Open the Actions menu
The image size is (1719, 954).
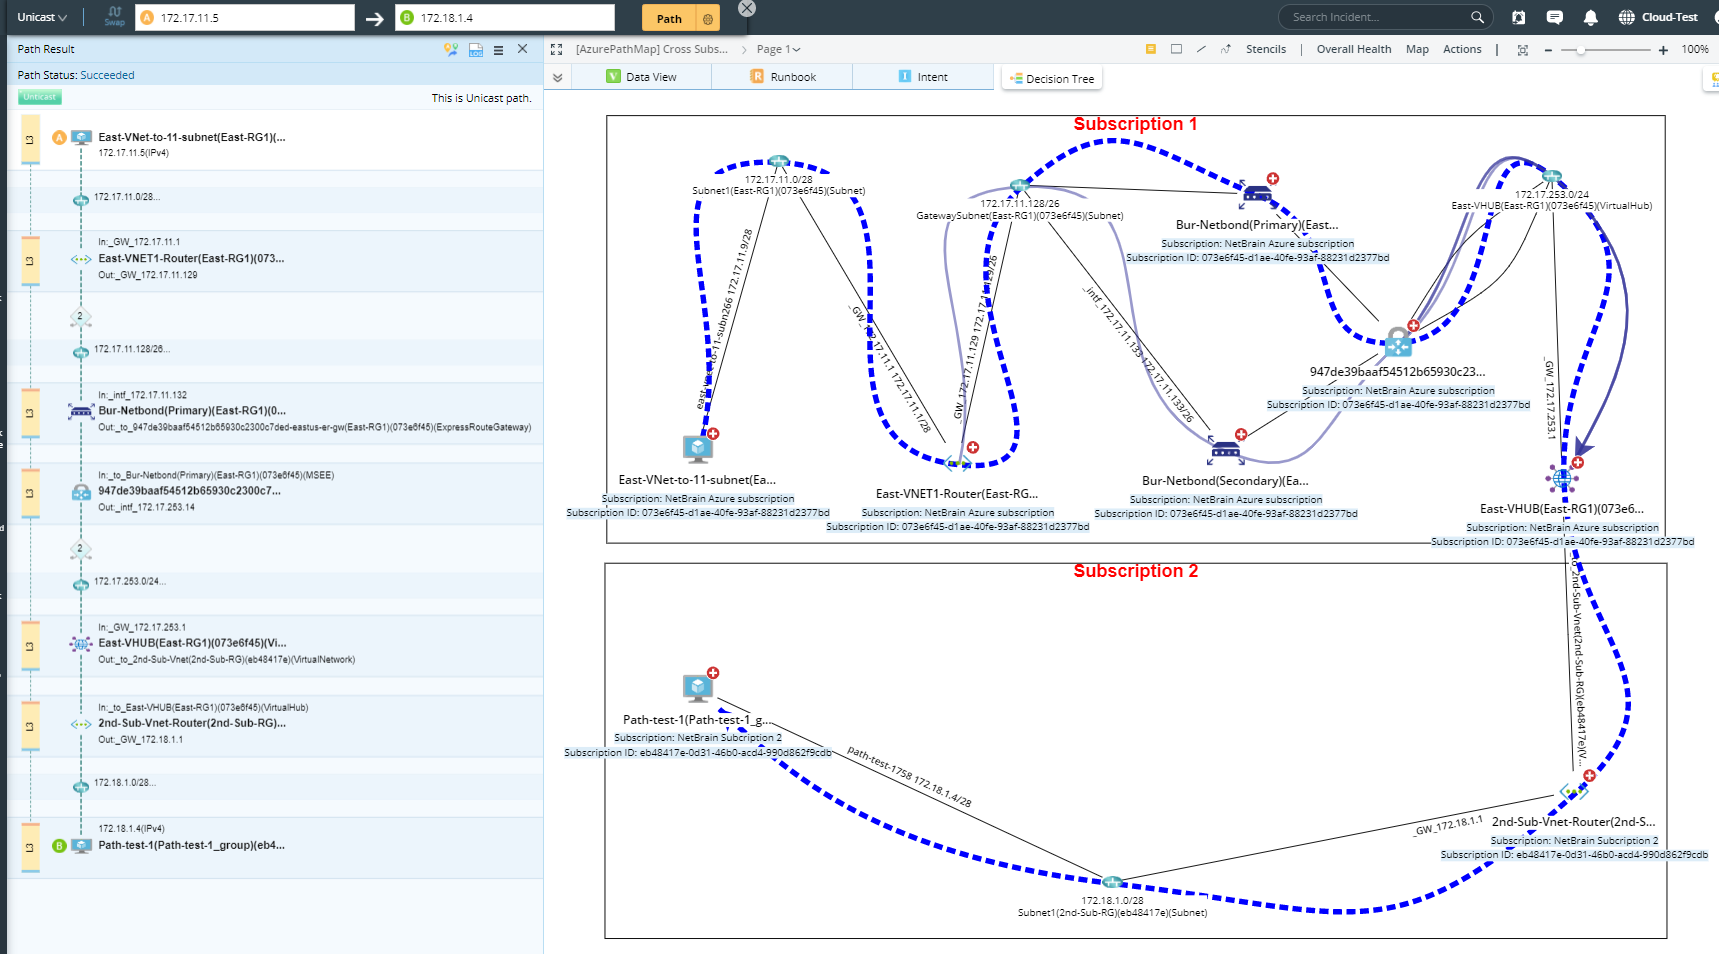point(1462,48)
